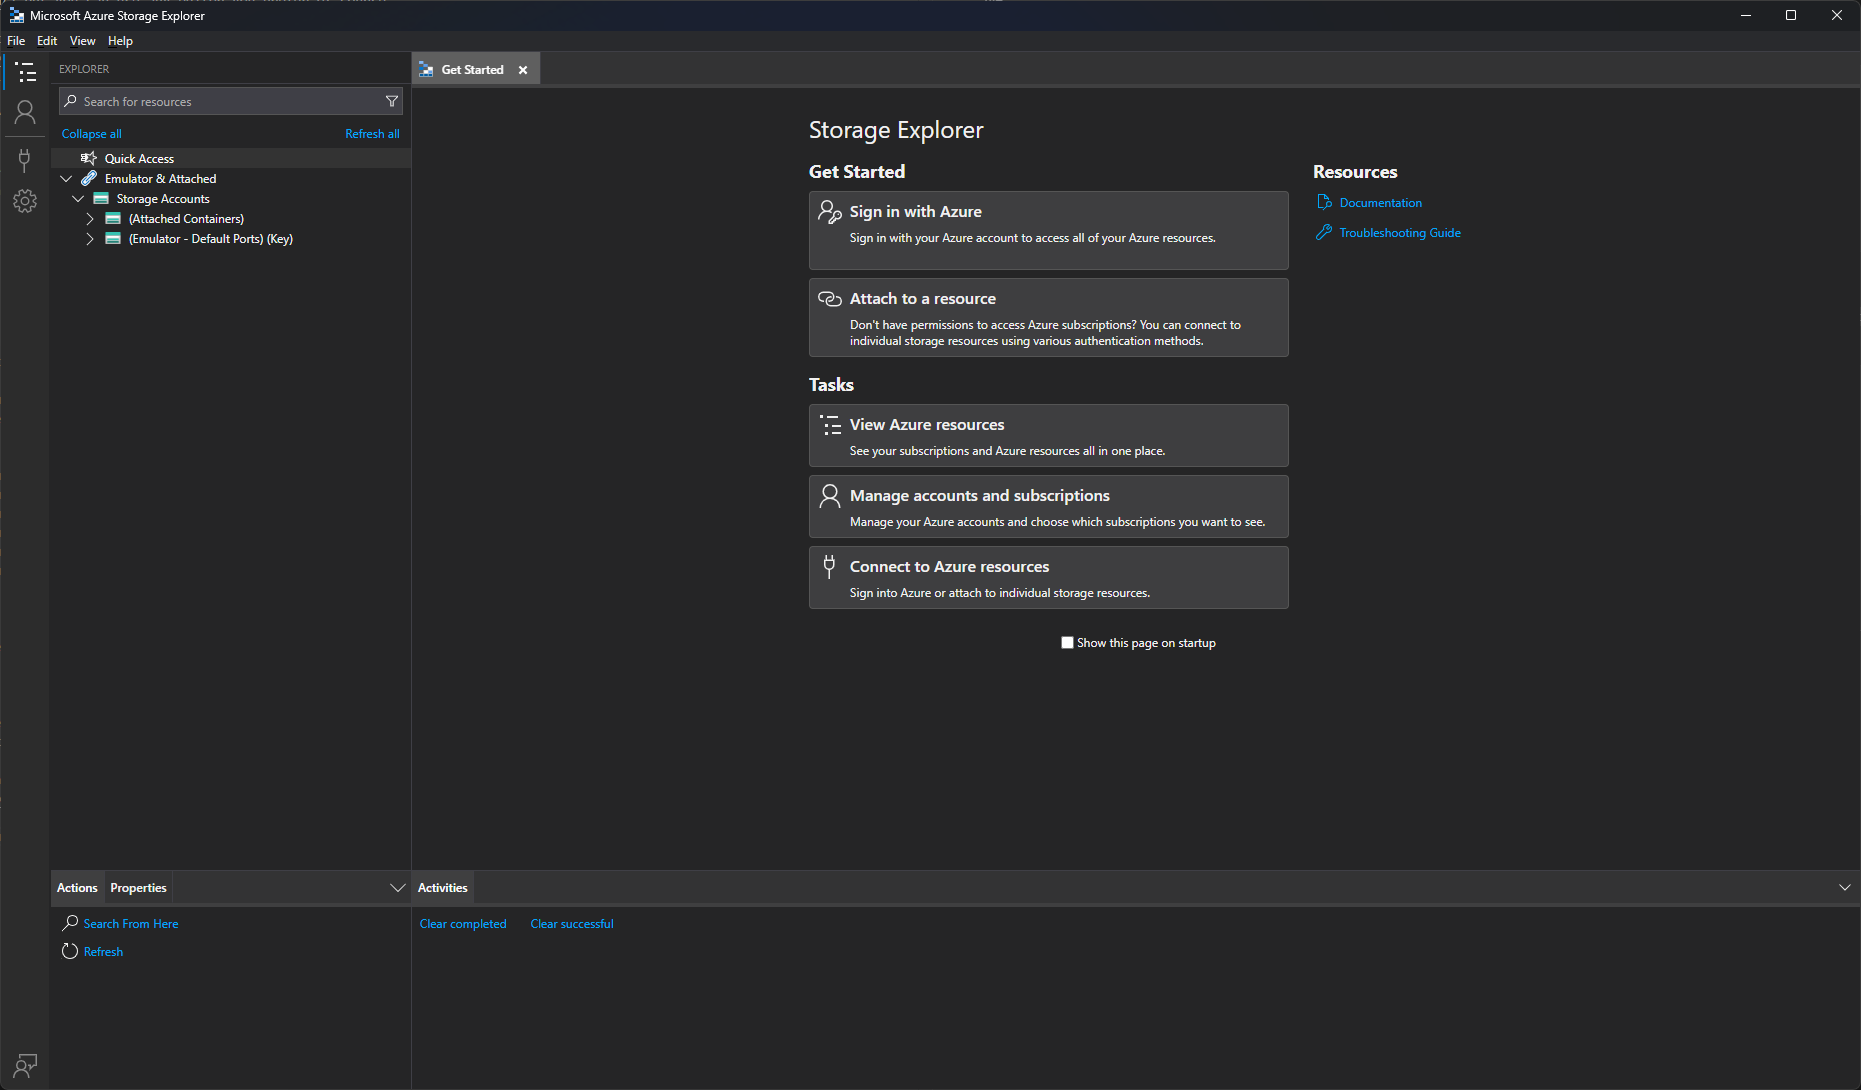The width and height of the screenshot is (1861, 1090).
Task: Click the search magnifier icon in Explorer
Action: [71, 101]
